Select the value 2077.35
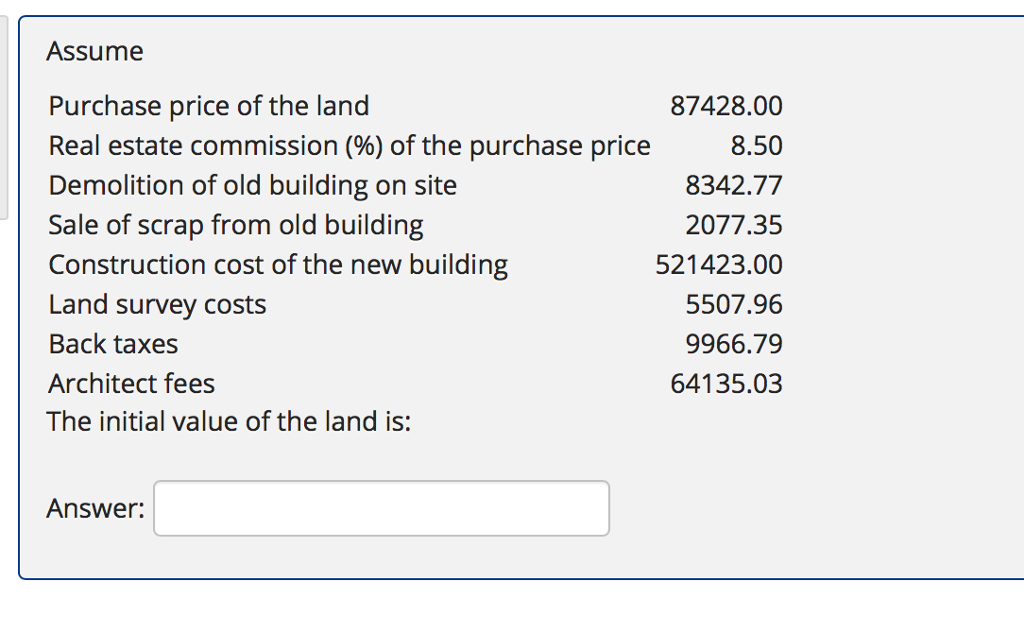 click(x=735, y=225)
